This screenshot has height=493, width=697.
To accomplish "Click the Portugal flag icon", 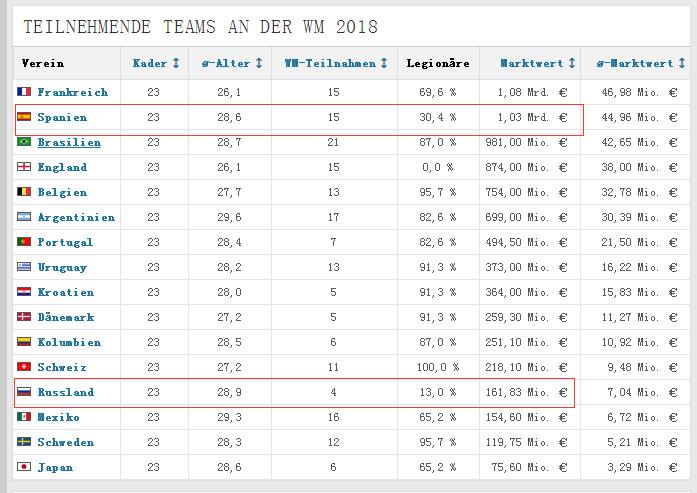I will [24, 242].
